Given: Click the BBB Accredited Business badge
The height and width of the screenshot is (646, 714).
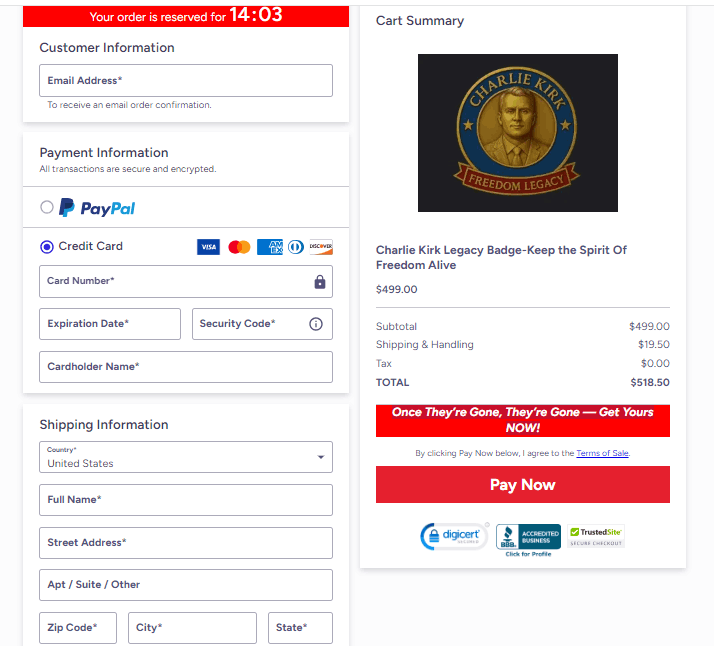Looking at the screenshot, I should (x=528, y=540).
